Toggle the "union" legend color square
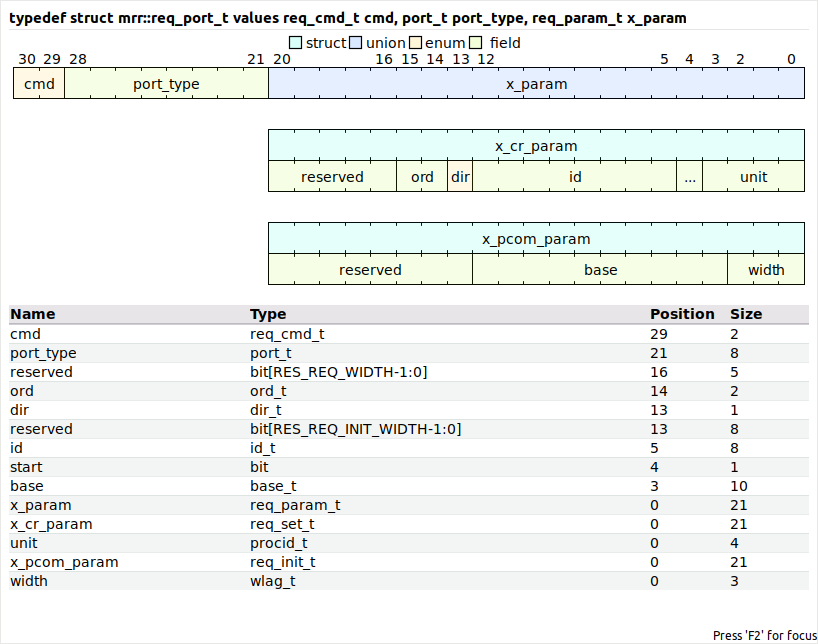Viewport: 818px width, 644px height. 355,43
